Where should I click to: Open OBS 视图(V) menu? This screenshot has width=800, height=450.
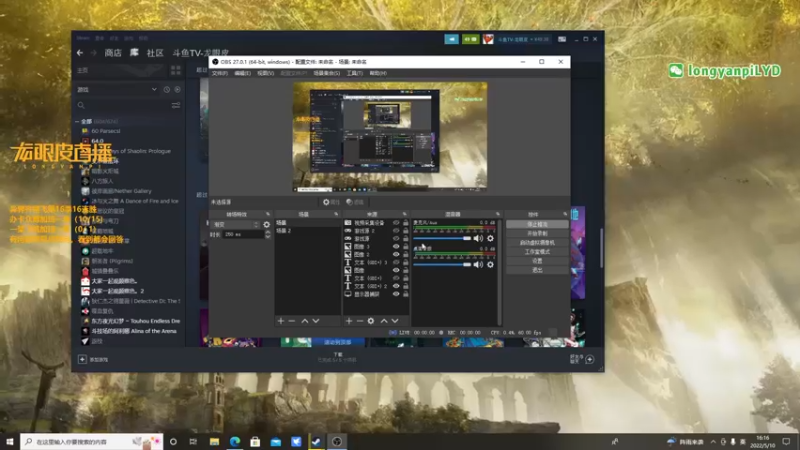(265, 73)
